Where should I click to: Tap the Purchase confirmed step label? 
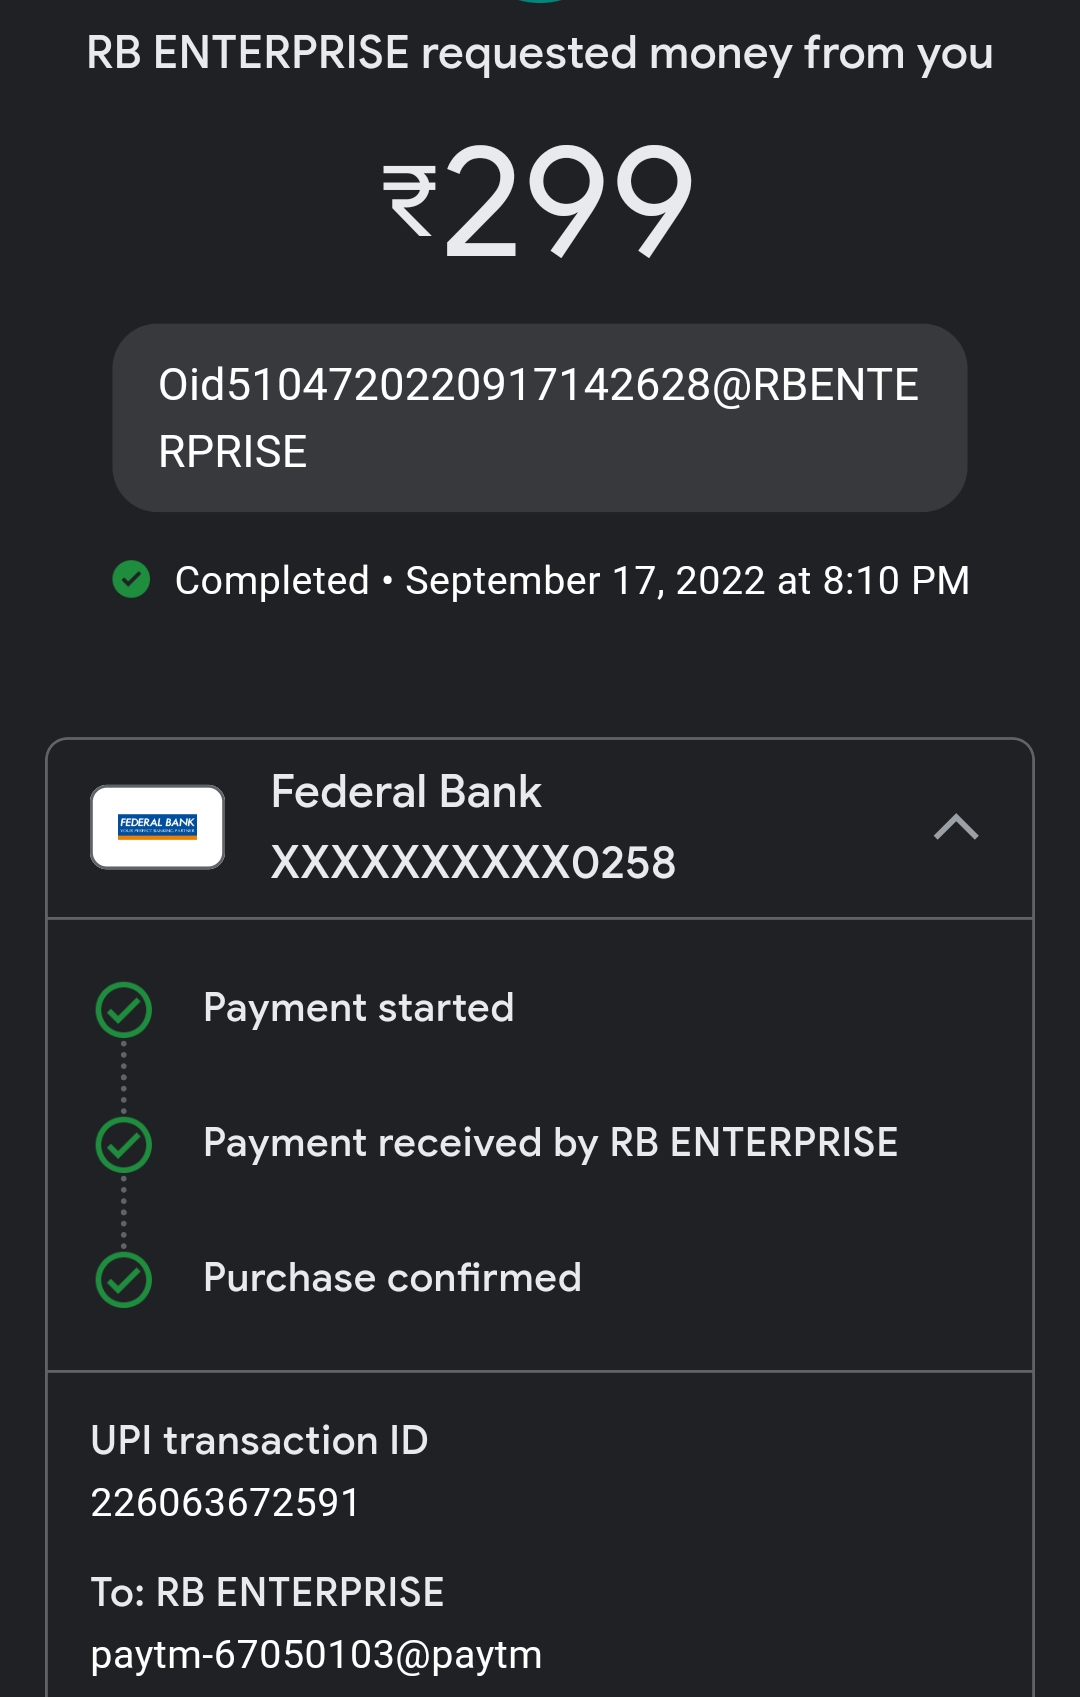[x=392, y=1278]
